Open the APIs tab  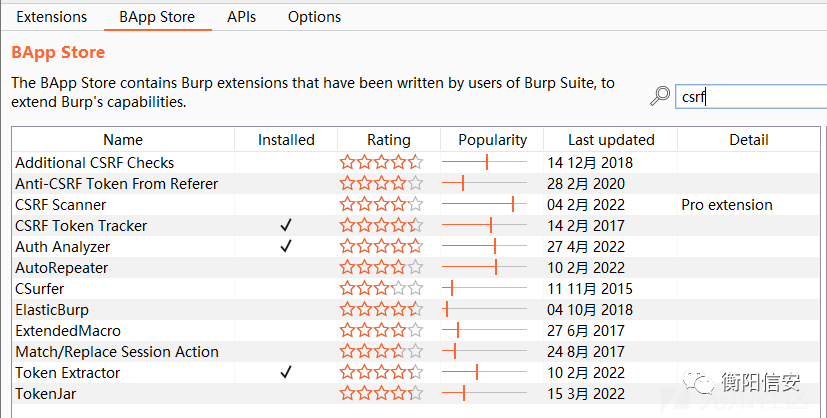pyautogui.click(x=241, y=17)
